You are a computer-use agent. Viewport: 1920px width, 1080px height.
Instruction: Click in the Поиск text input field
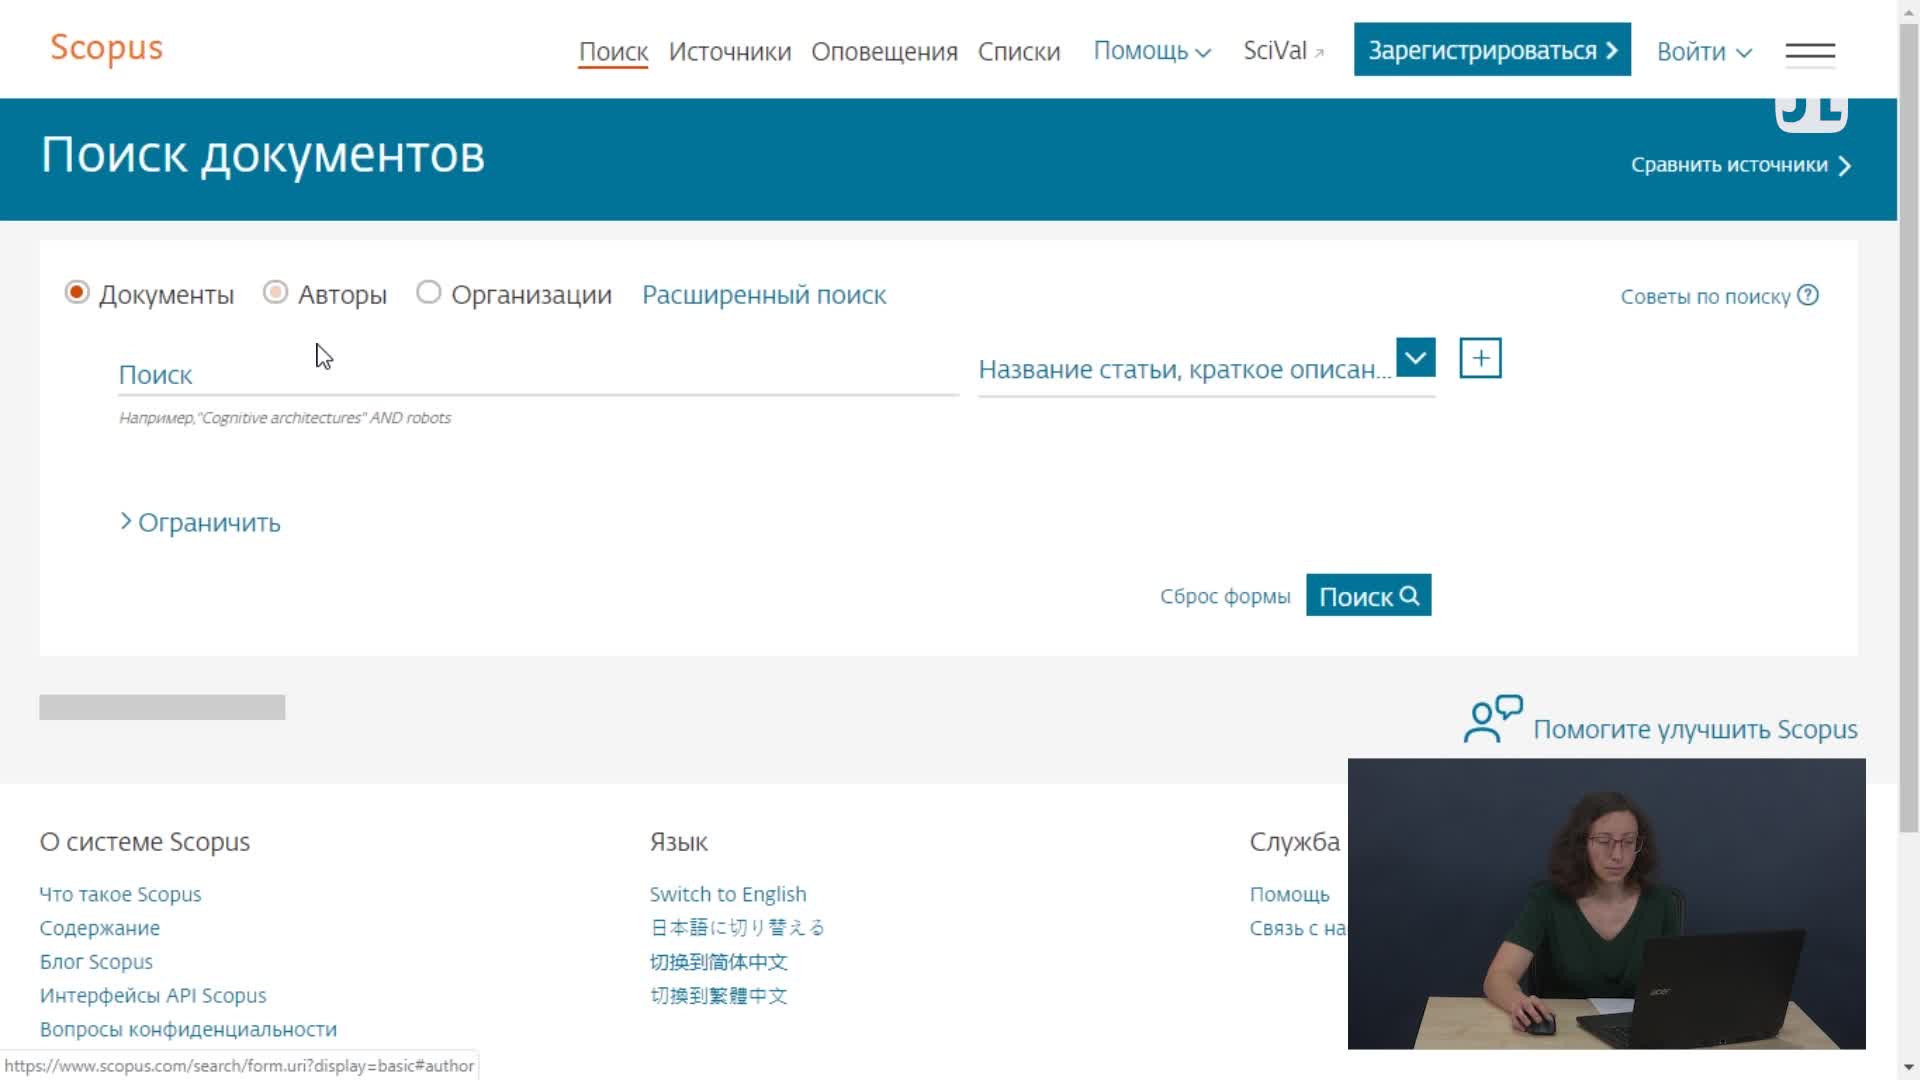click(538, 375)
